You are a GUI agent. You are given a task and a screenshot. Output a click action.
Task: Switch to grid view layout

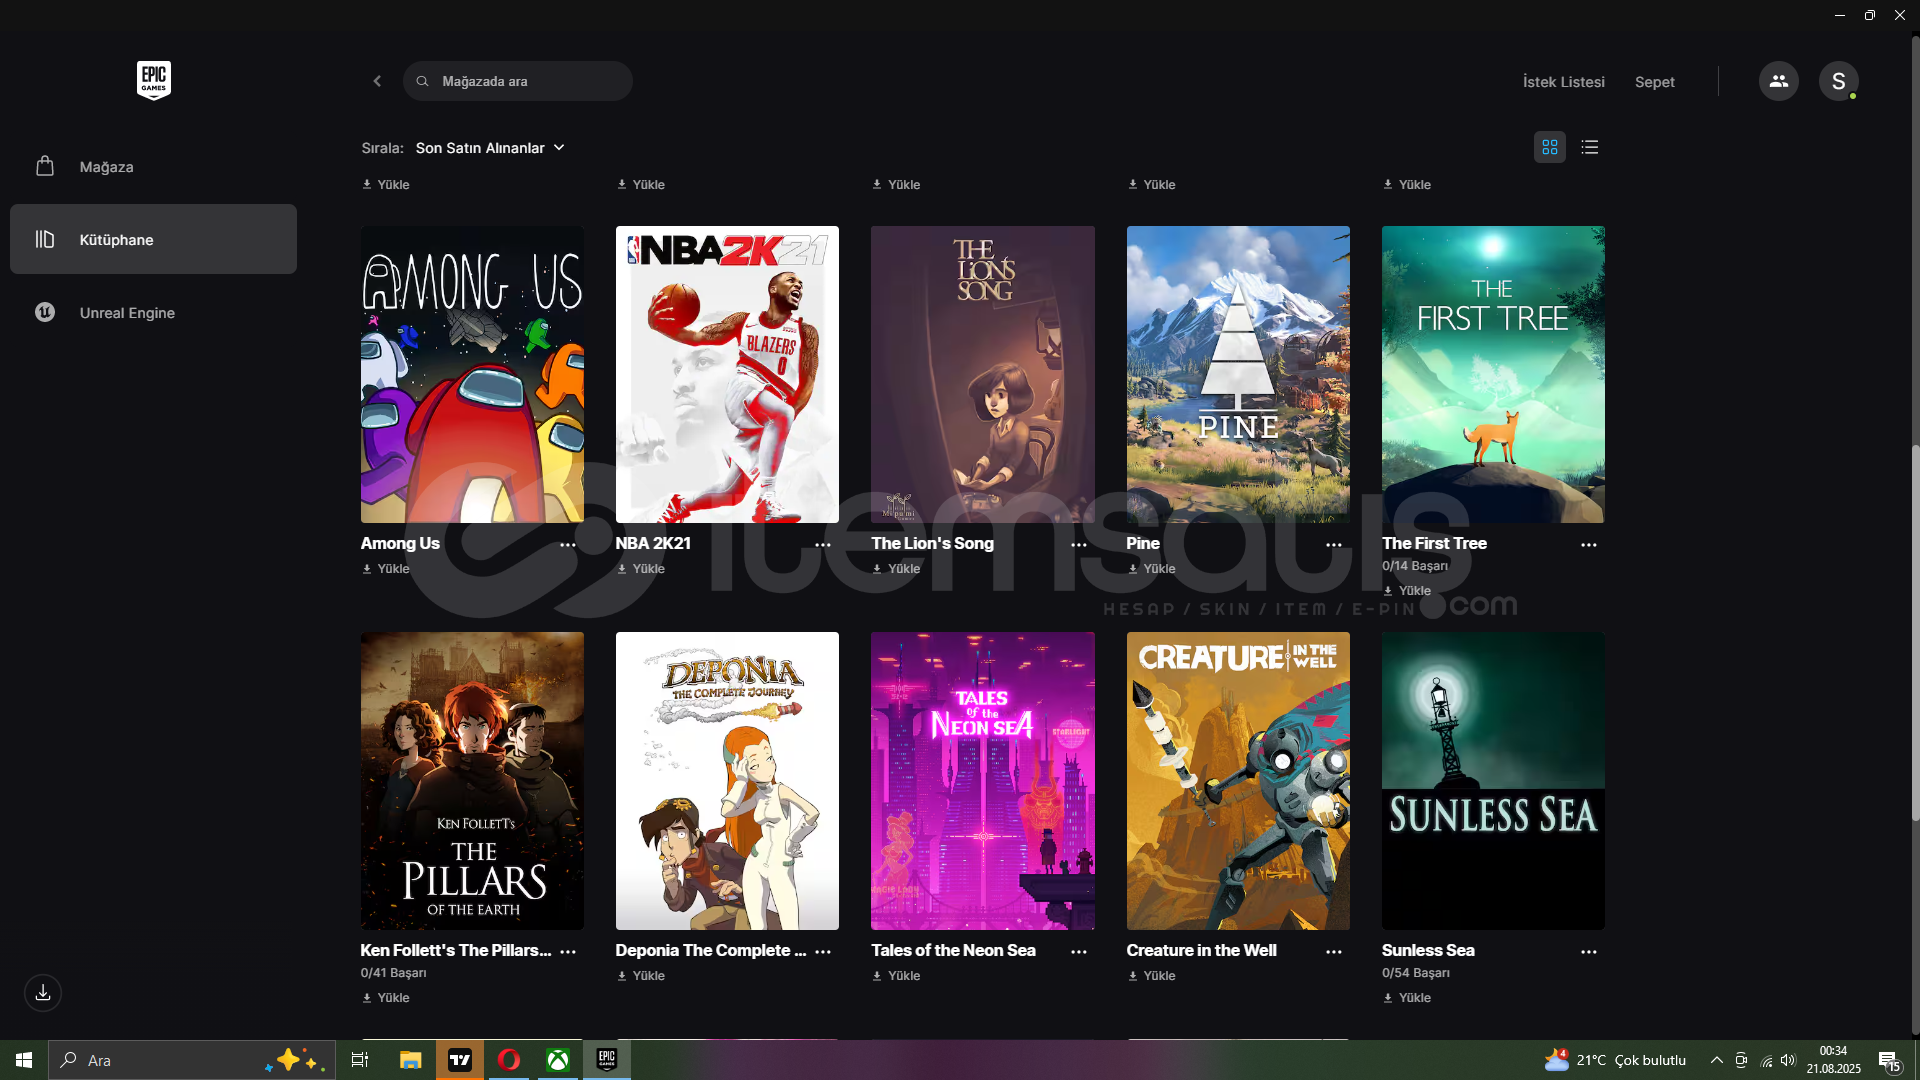tap(1549, 147)
